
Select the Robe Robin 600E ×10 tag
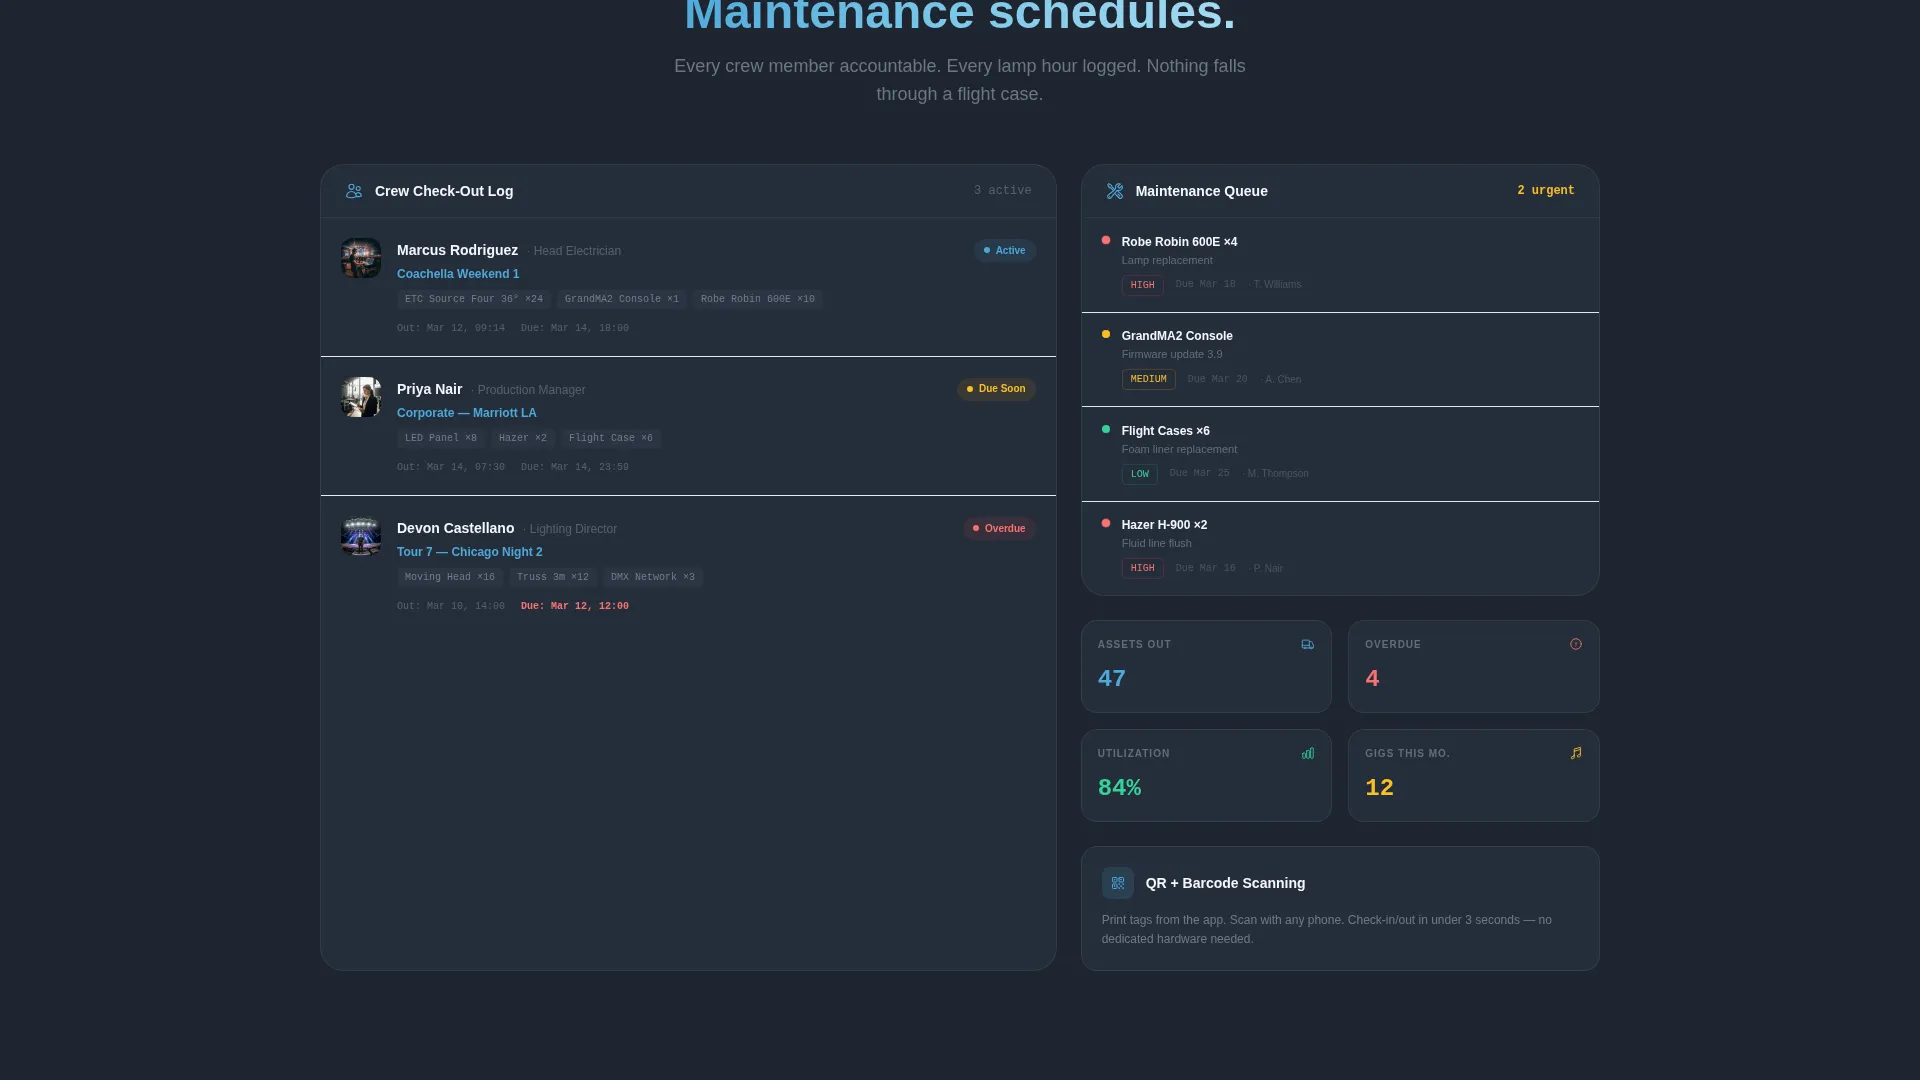point(758,299)
